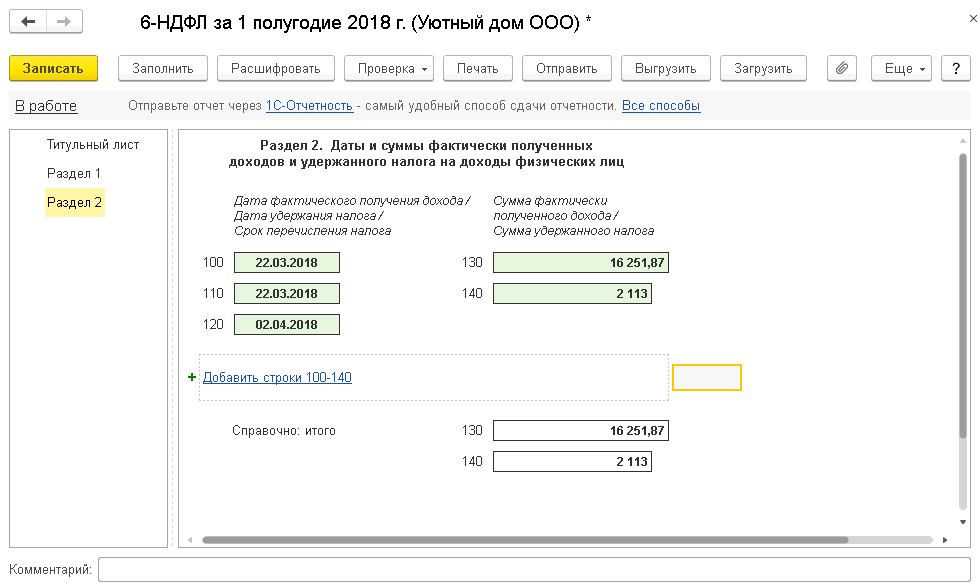This screenshot has height=588, width=980.
Task: Click the horizontal scrollbar right arrow
Action: click(945, 540)
